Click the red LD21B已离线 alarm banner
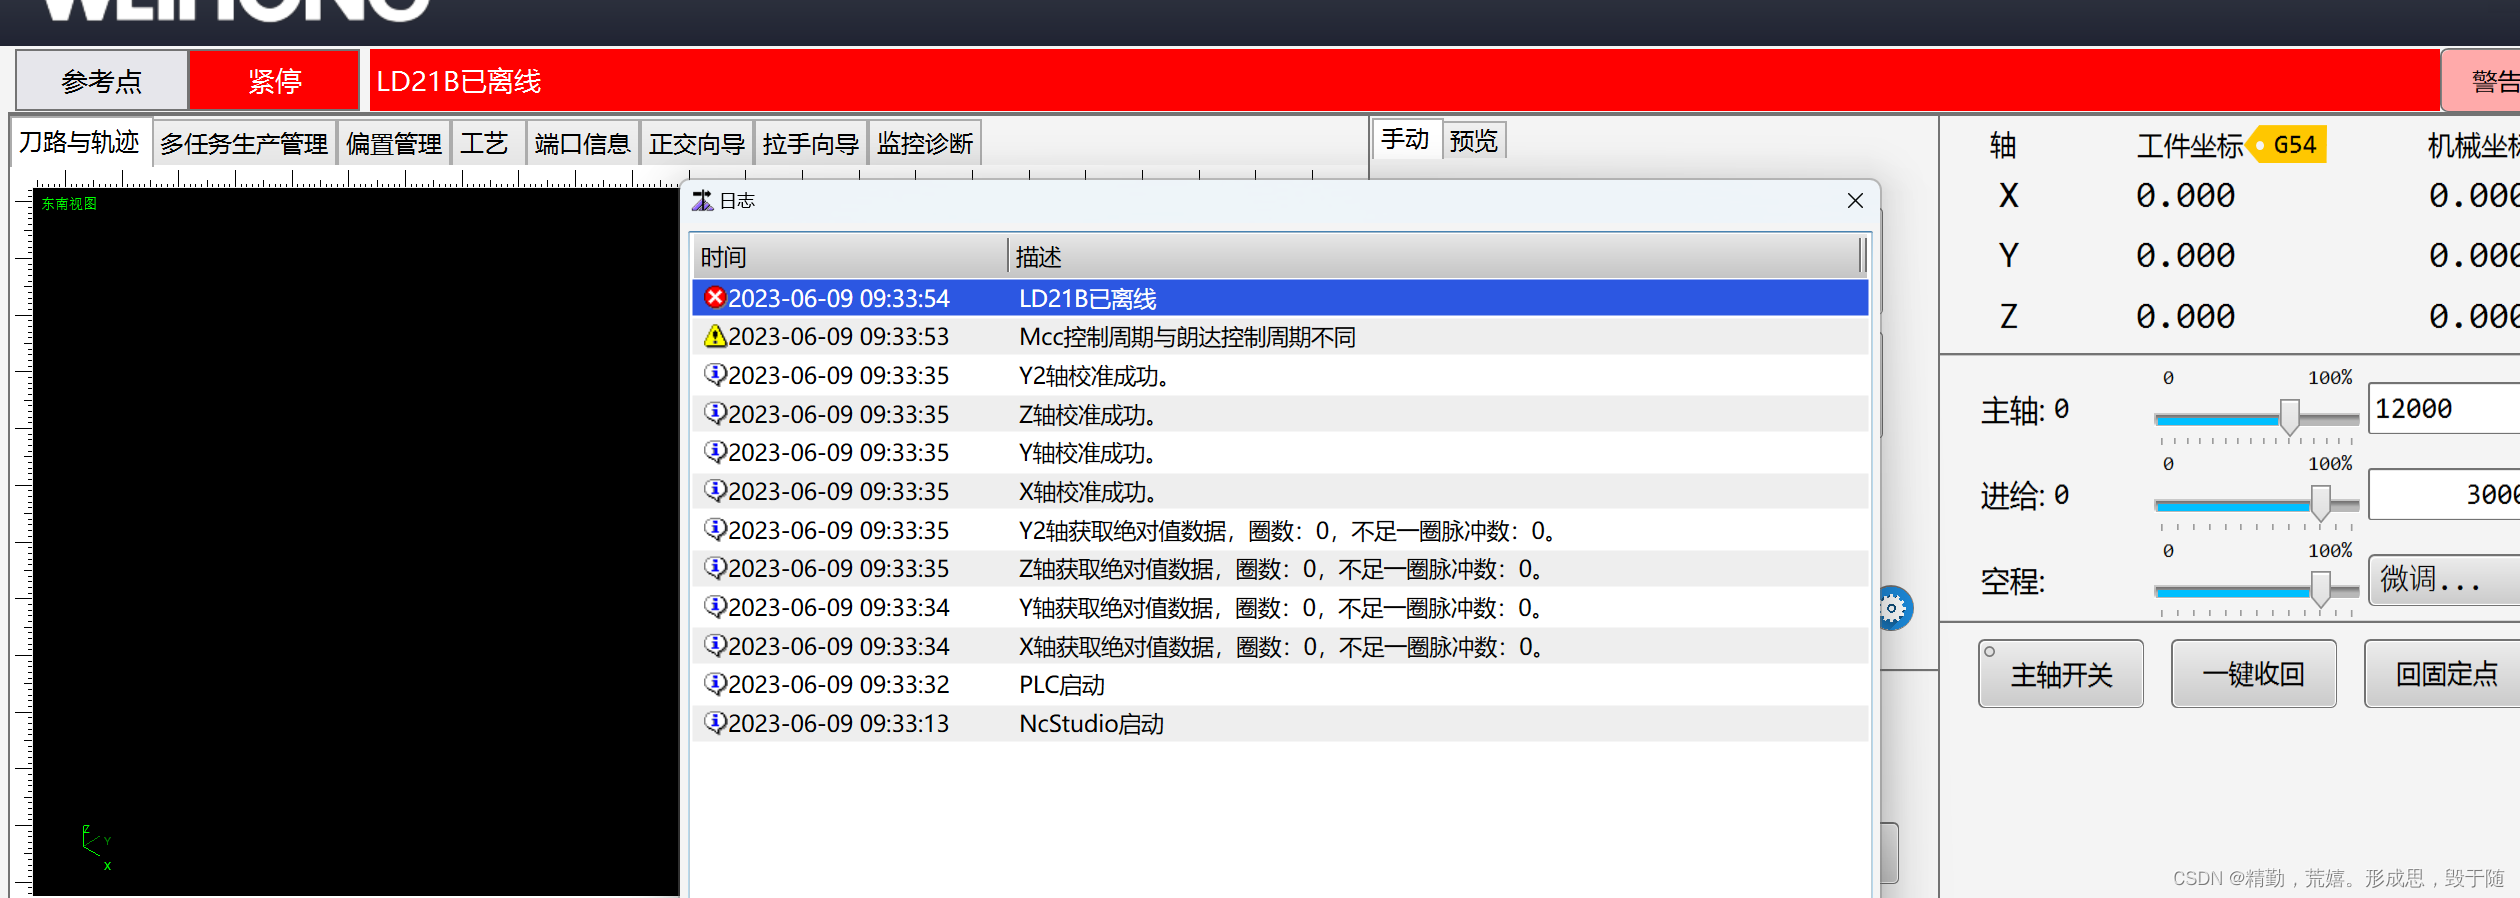 pos(1403,81)
